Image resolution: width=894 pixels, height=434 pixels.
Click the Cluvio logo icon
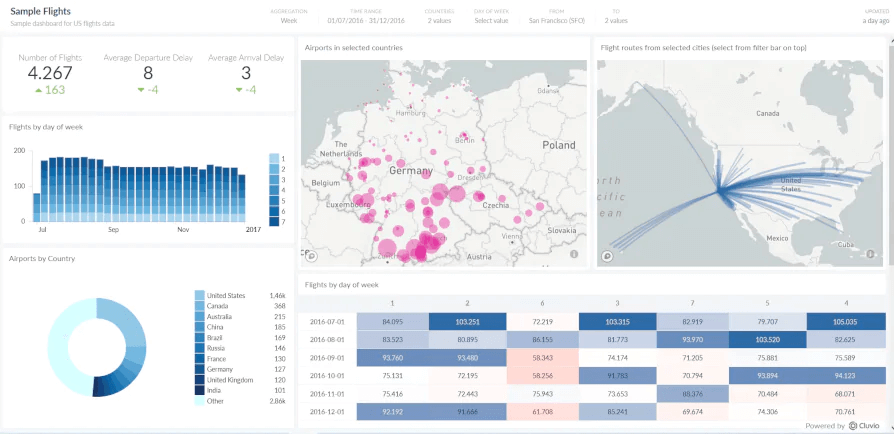point(853,425)
